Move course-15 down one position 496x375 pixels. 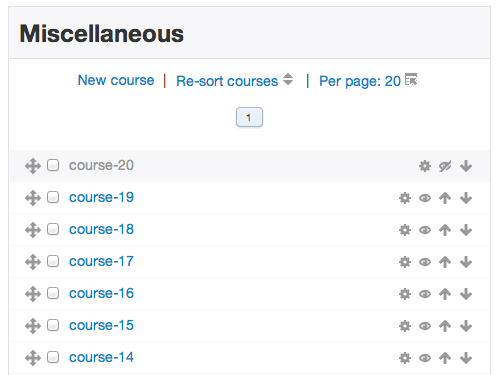point(466,326)
